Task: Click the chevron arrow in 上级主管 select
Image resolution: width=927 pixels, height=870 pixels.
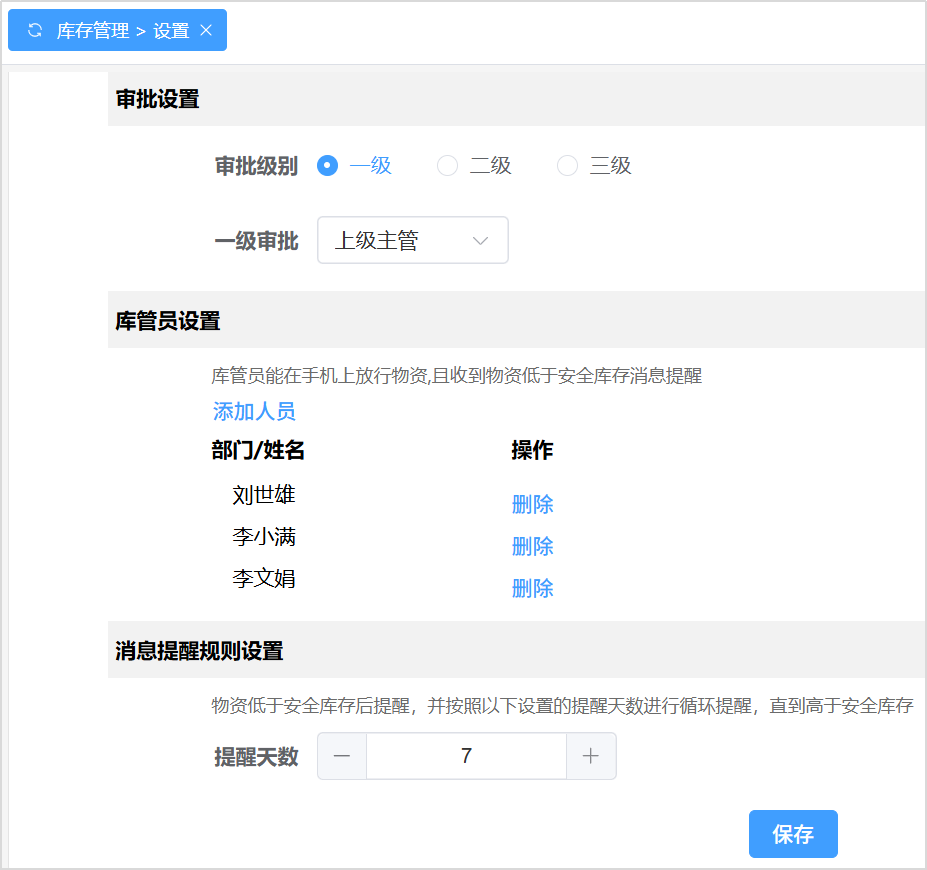Action: coord(480,241)
